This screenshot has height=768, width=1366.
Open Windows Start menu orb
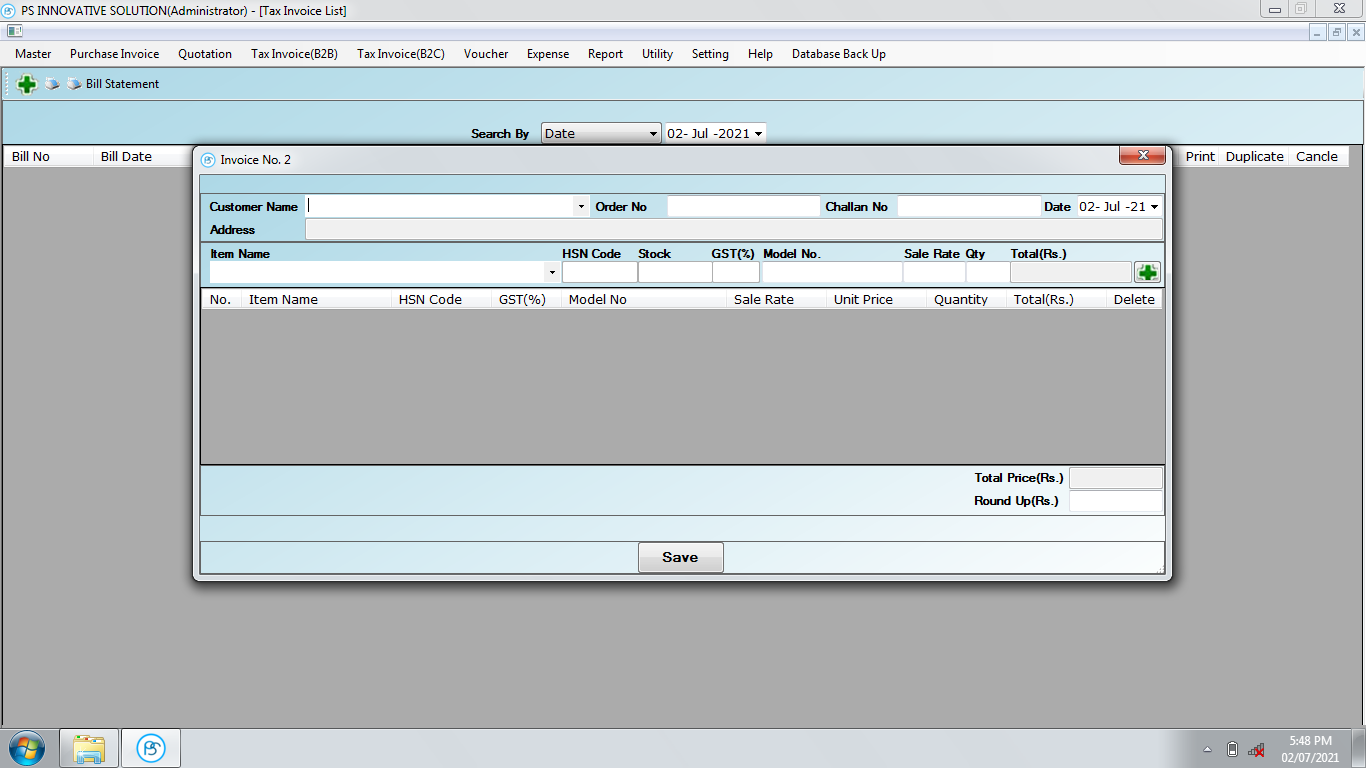coord(27,748)
